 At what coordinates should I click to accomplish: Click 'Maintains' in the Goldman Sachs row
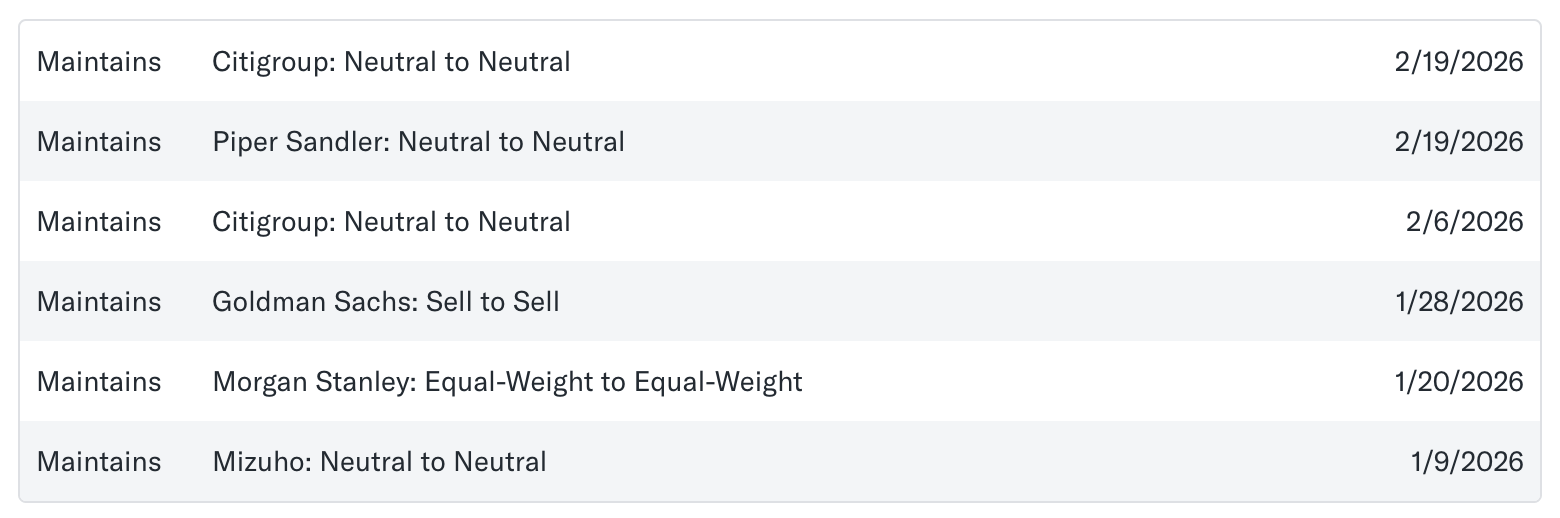pos(99,302)
